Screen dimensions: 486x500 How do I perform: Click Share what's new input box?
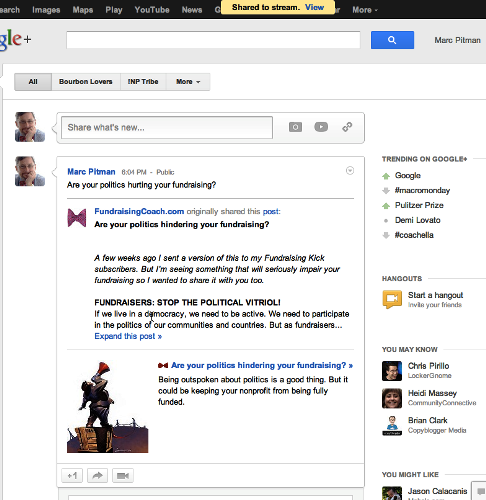[x=167, y=127]
